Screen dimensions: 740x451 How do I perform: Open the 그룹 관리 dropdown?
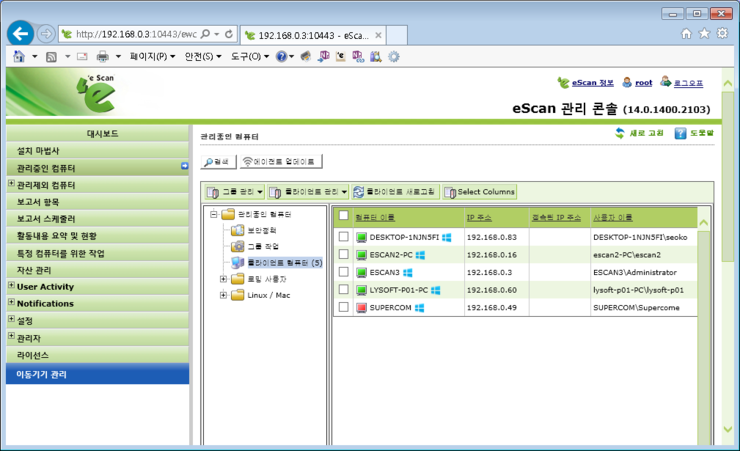(x=235, y=192)
